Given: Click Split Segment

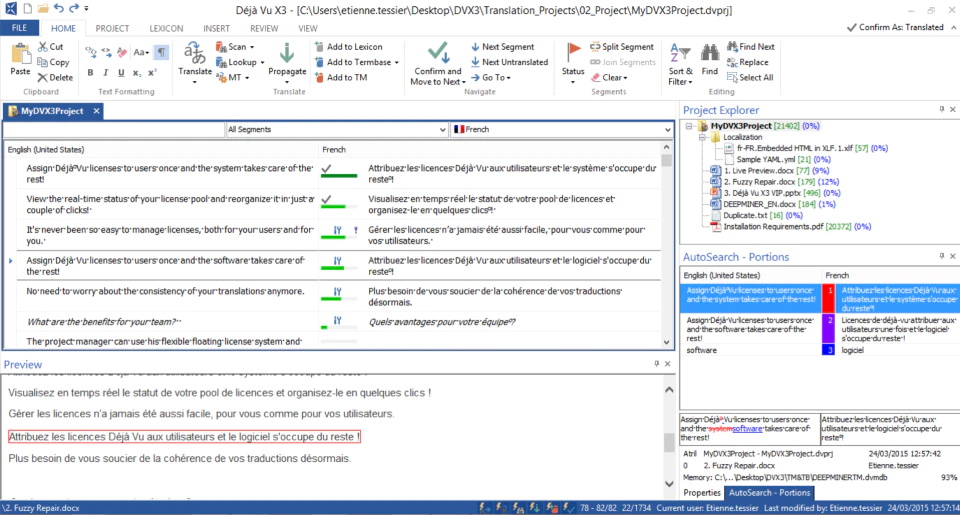Looking at the screenshot, I should 622,47.
